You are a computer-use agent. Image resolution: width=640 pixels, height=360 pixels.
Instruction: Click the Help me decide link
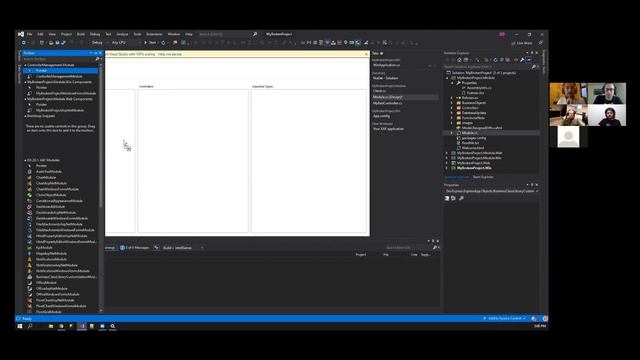click(x=170, y=54)
